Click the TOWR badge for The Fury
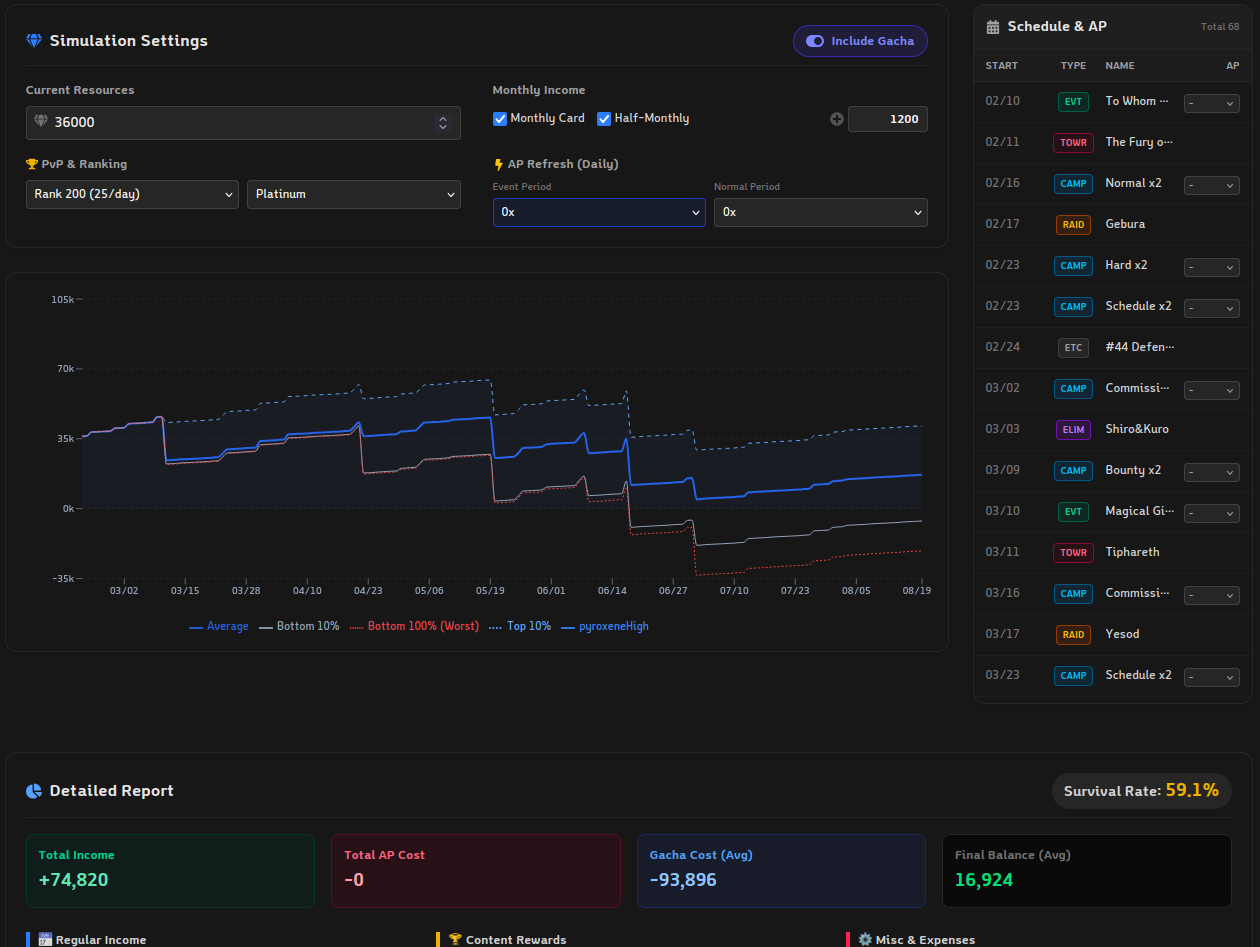Image resolution: width=1260 pixels, height=947 pixels. tap(1073, 143)
